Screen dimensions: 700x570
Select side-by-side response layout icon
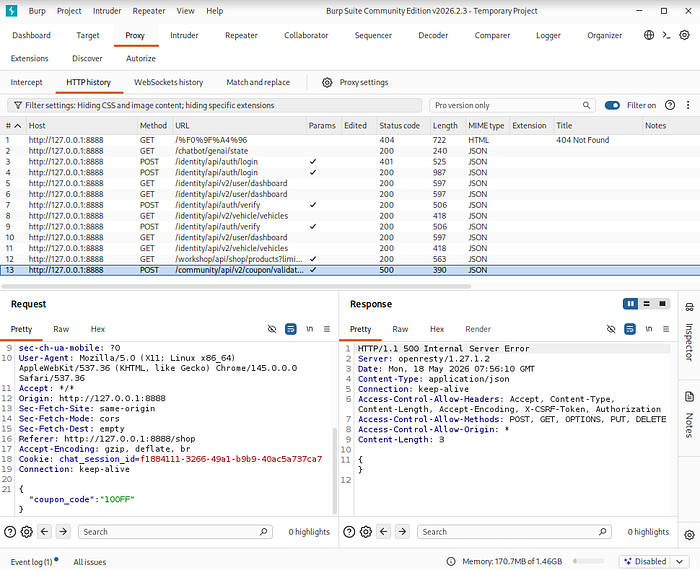click(x=630, y=304)
